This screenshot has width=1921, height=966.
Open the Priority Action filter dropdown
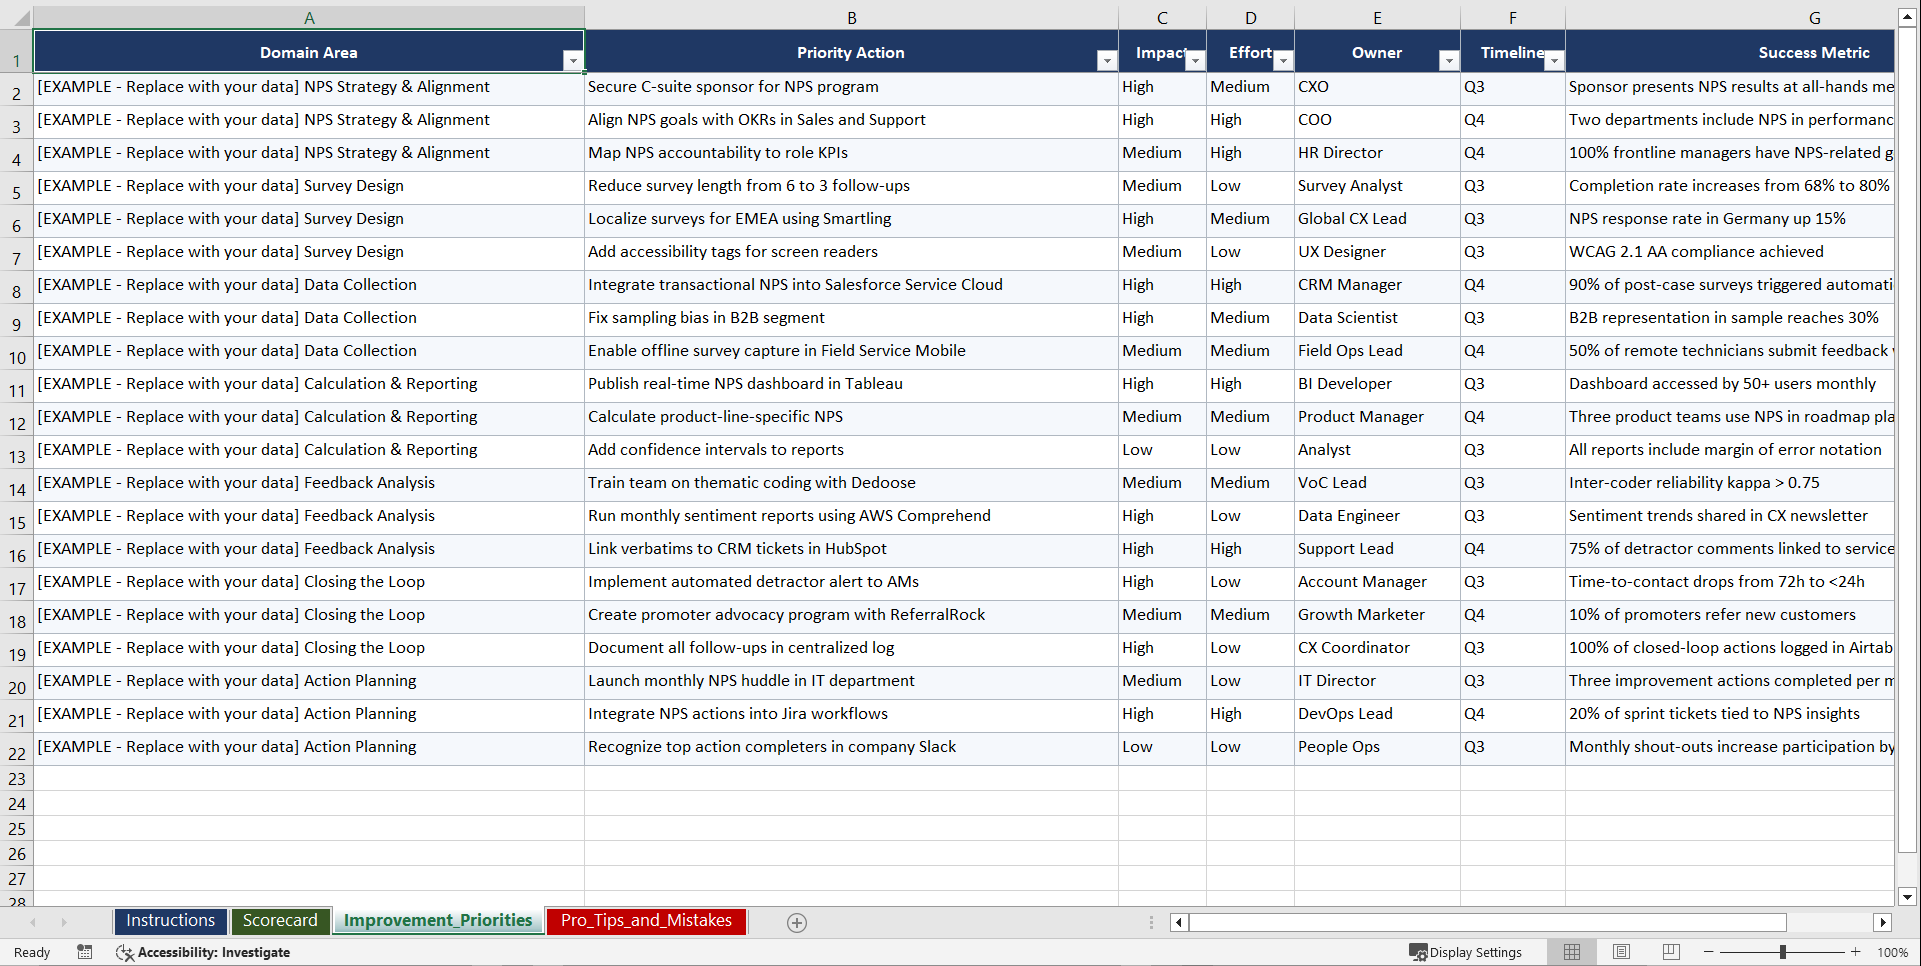(x=1107, y=61)
